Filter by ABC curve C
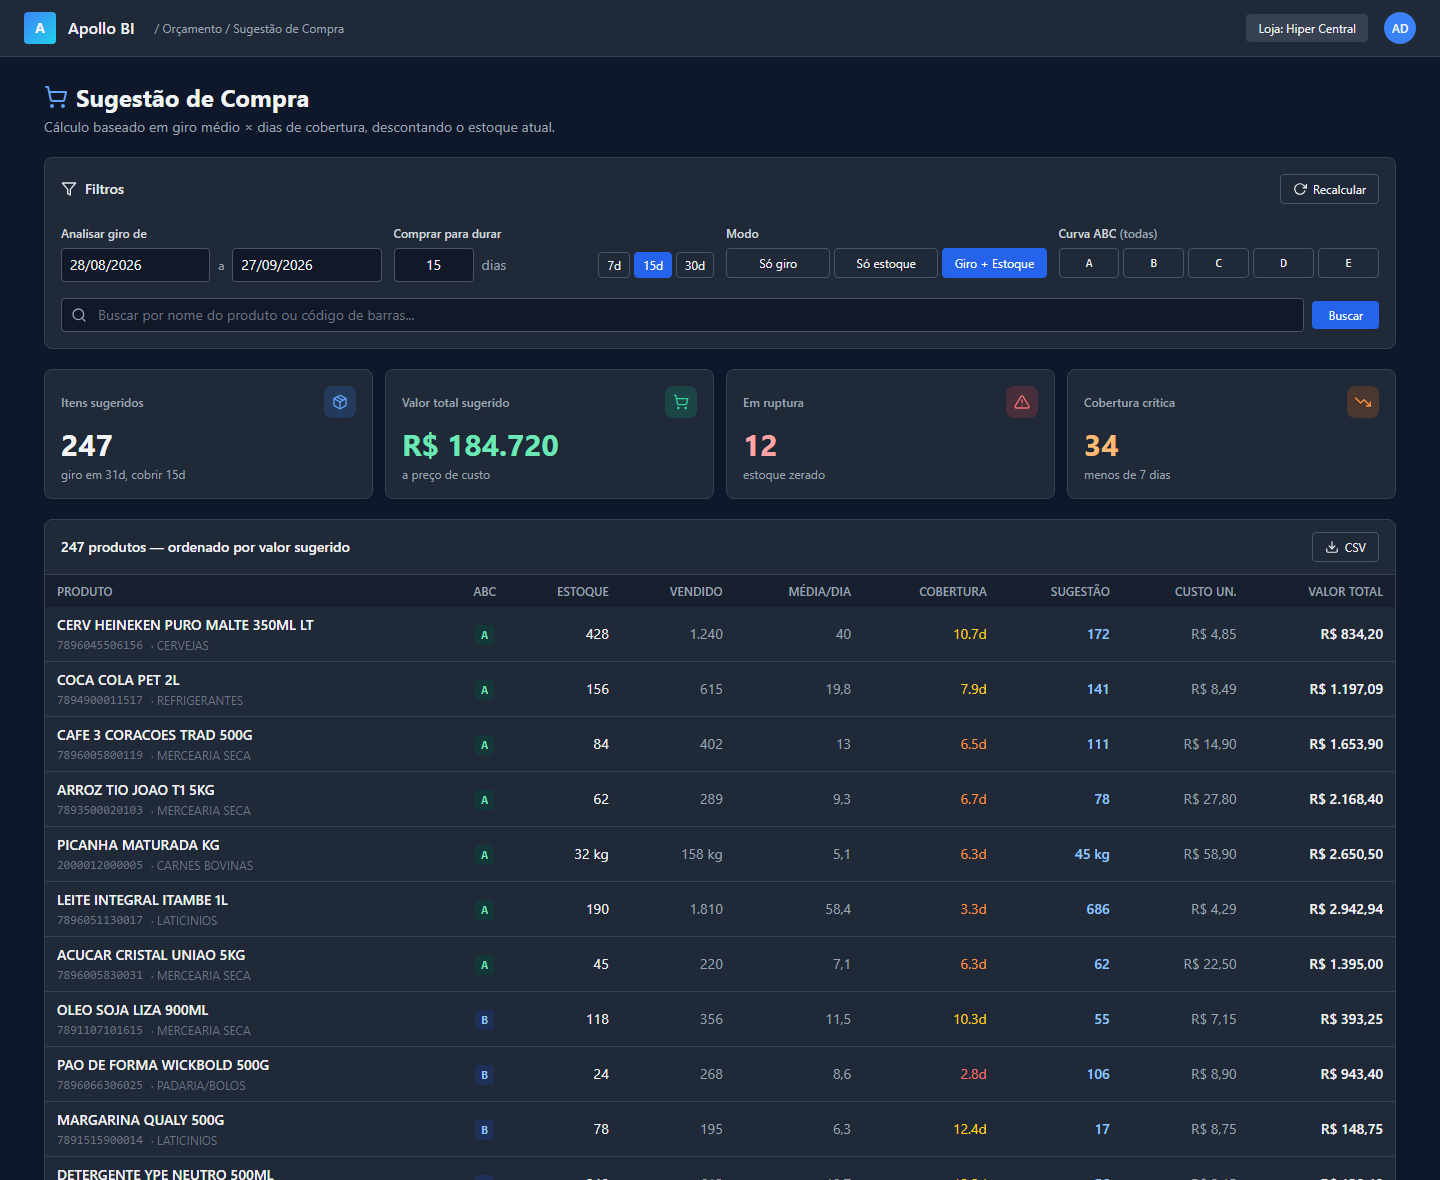 click(x=1218, y=263)
